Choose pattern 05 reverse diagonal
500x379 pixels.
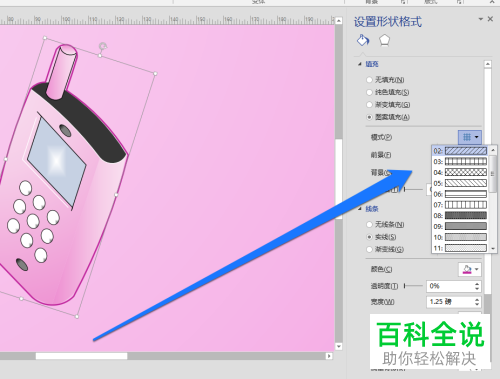460,183
